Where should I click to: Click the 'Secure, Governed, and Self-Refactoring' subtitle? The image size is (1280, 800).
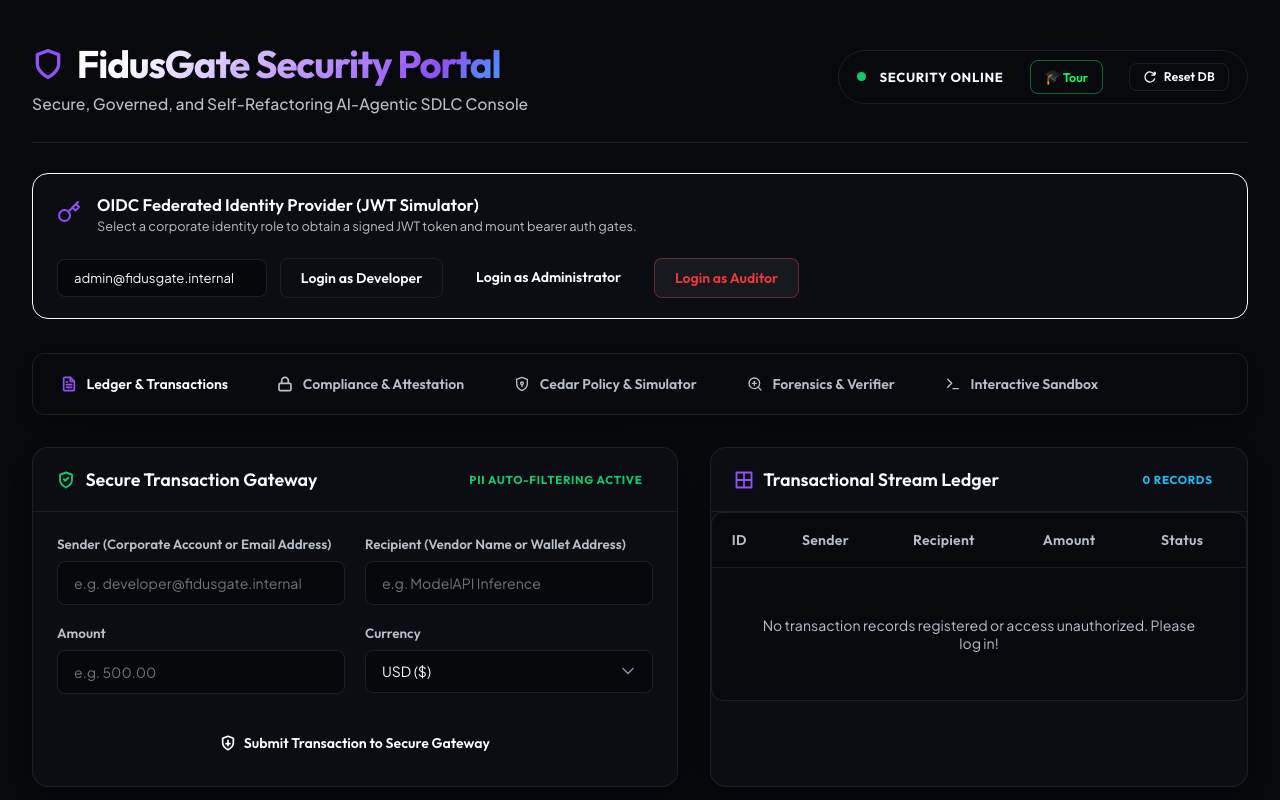click(280, 104)
